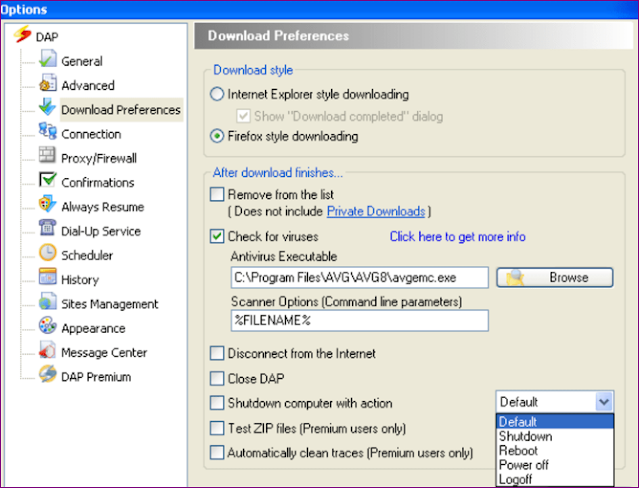Image resolution: width=639 pixels, height=488 pixels.
Task: Show the Confirmations page
Action: pyautogui.click(x=97, y=183)
